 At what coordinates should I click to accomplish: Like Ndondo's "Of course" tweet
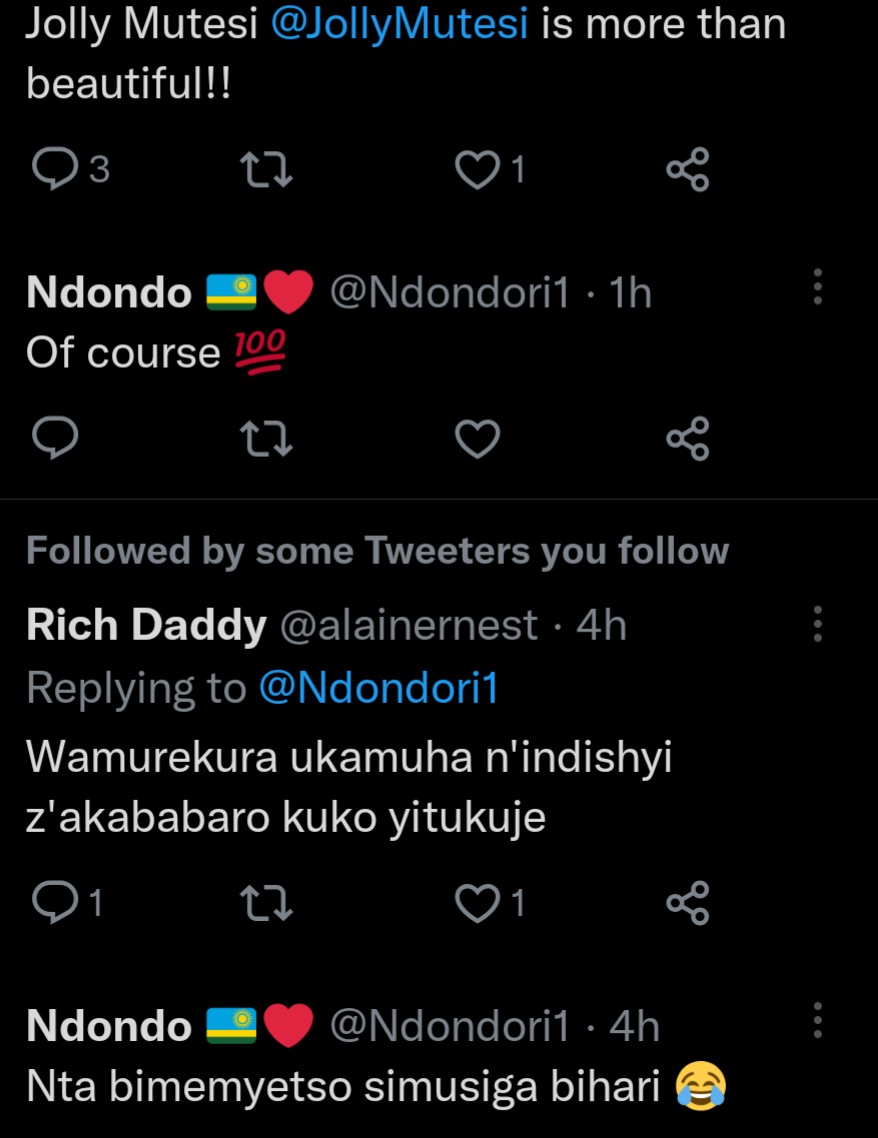(477, 438)
